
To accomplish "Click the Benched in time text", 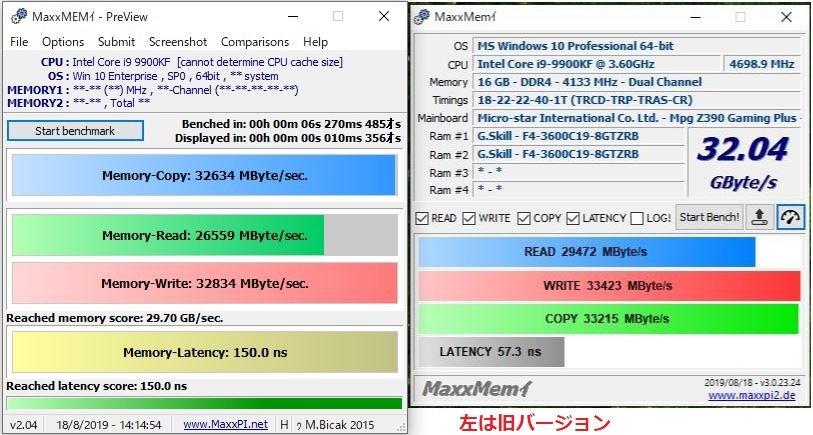I will tap(291, 124).
